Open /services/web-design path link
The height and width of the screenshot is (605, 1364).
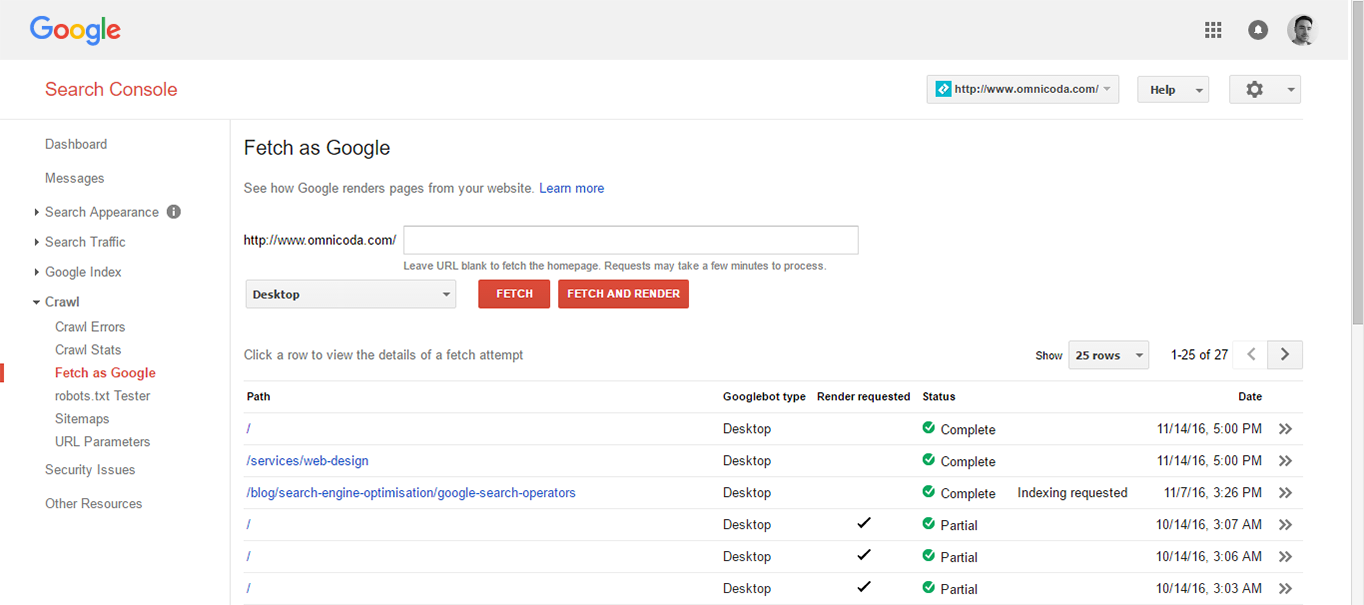pyautogui.click(x=307, y=461)
